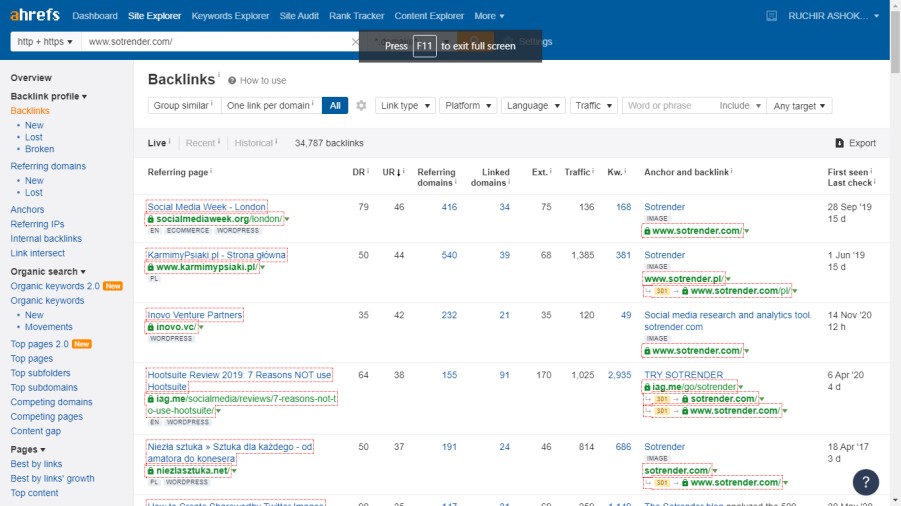Go to the Dashboard tab
This screenshot has height=506, width=901.
tap(95, 16)
